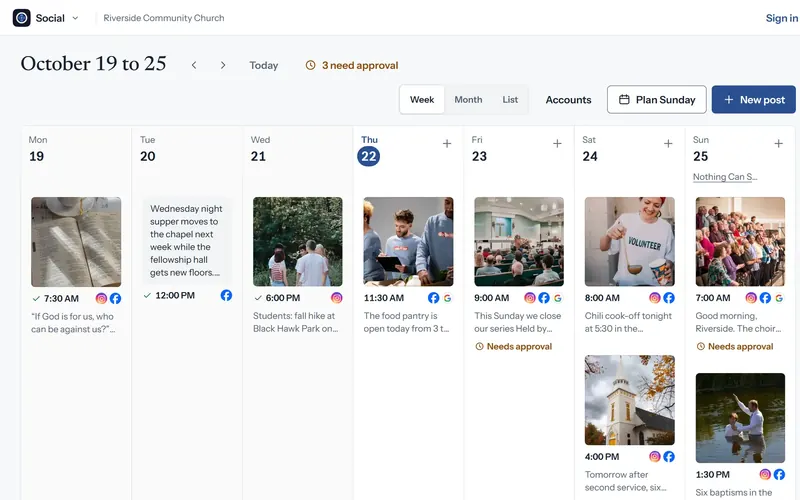Expand the Social product dropdown chevron

click(76, 18)
